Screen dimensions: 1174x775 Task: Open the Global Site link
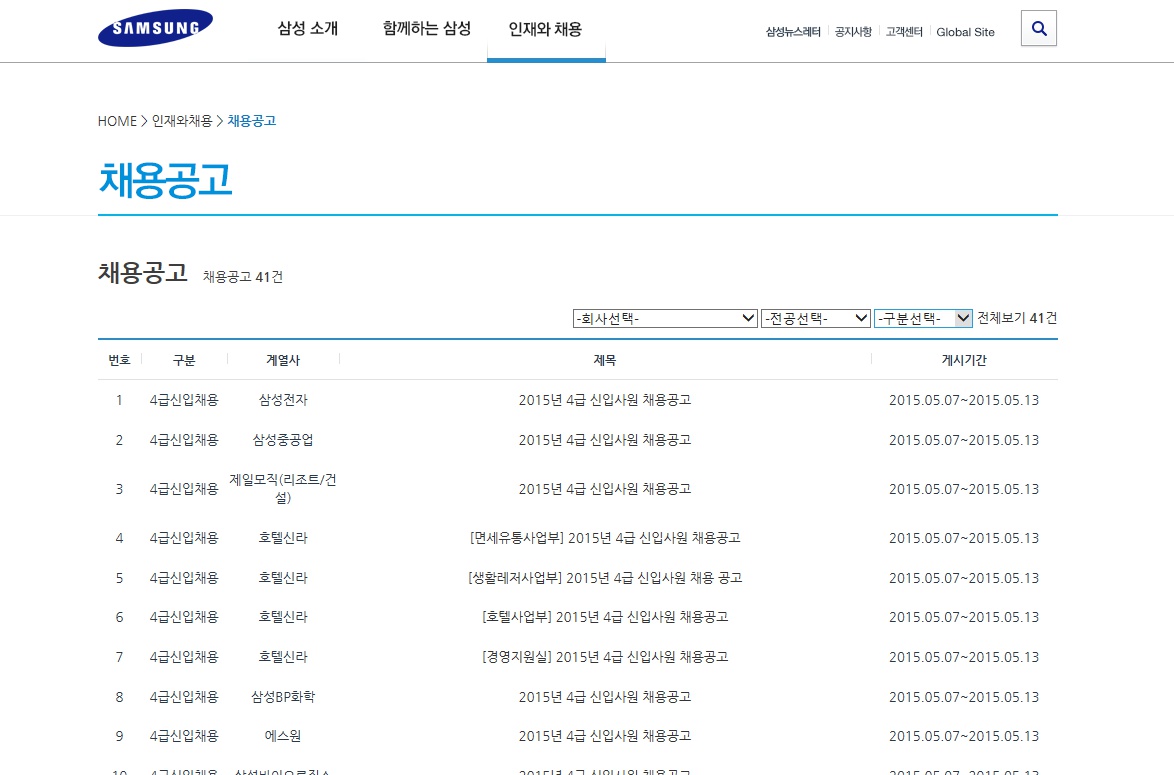[965, 31]
